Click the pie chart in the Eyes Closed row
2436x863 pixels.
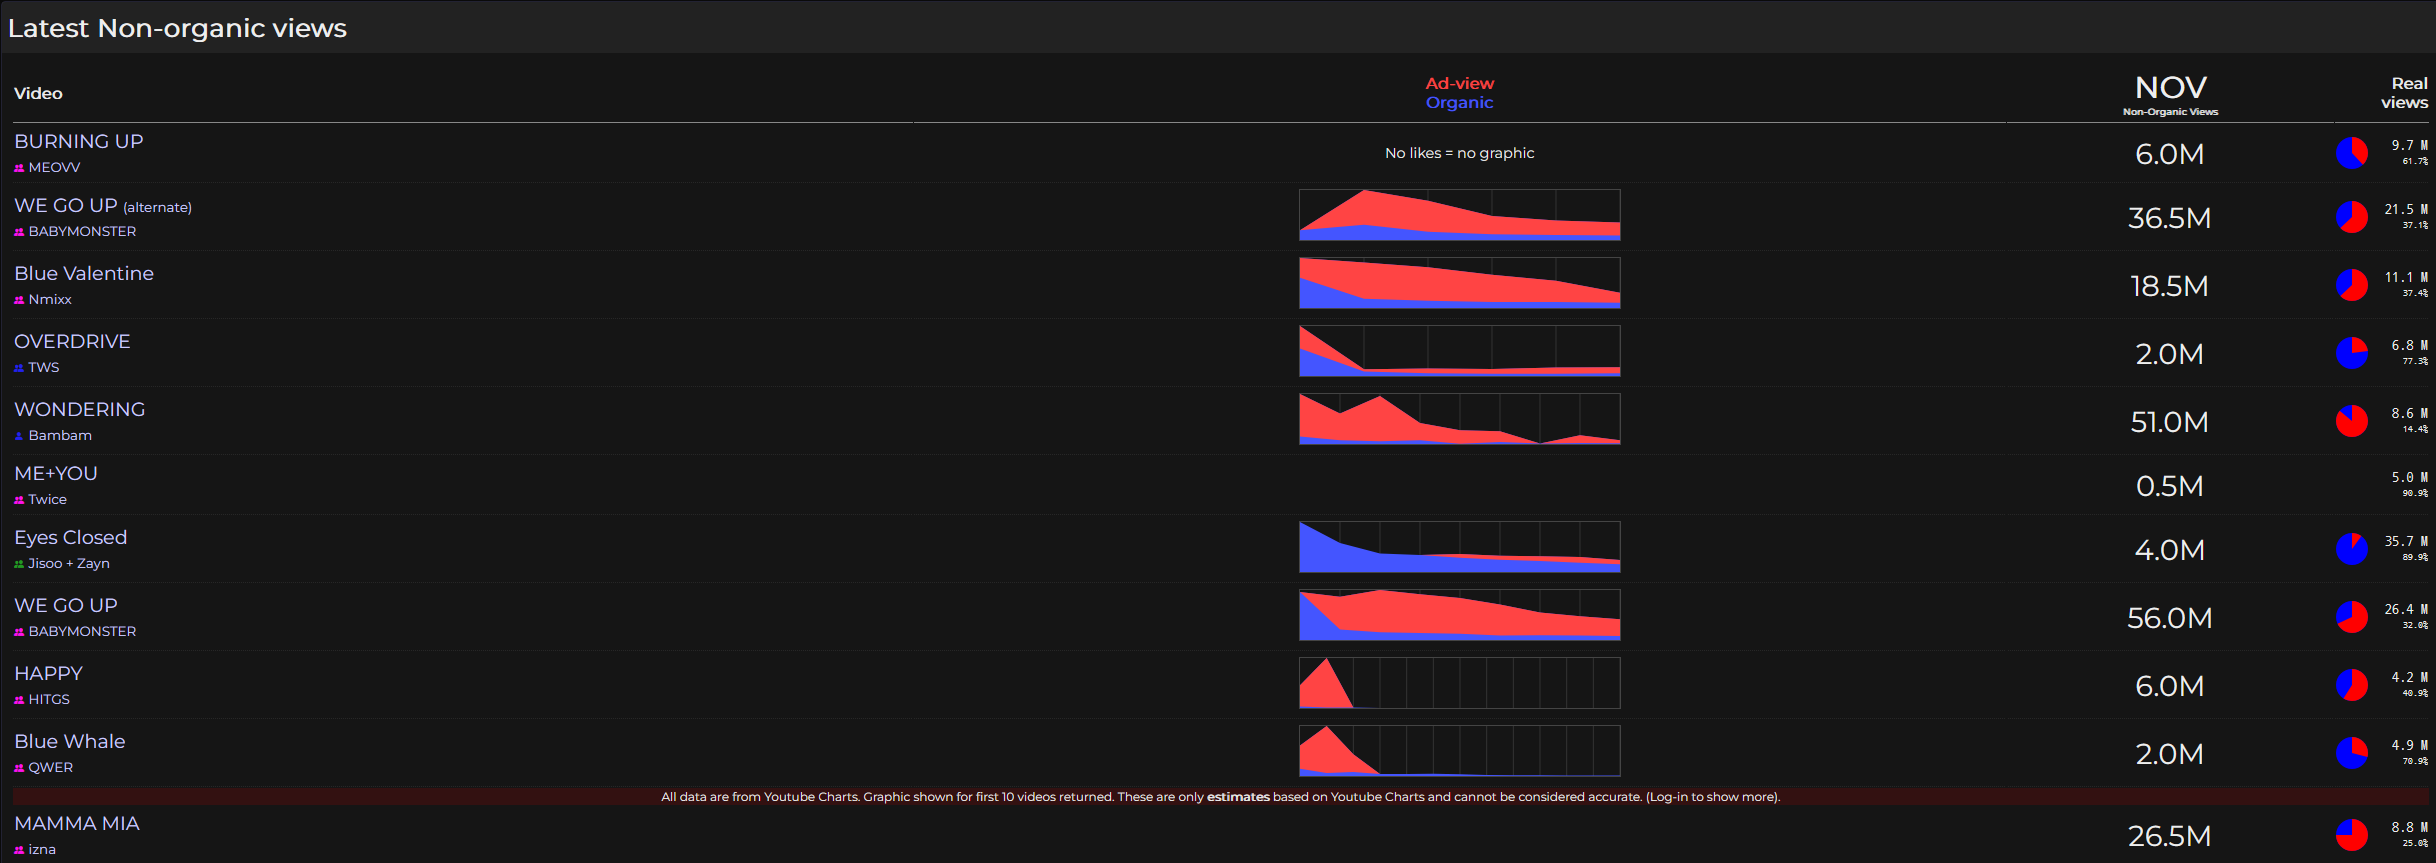click(x=2352, y=549)
